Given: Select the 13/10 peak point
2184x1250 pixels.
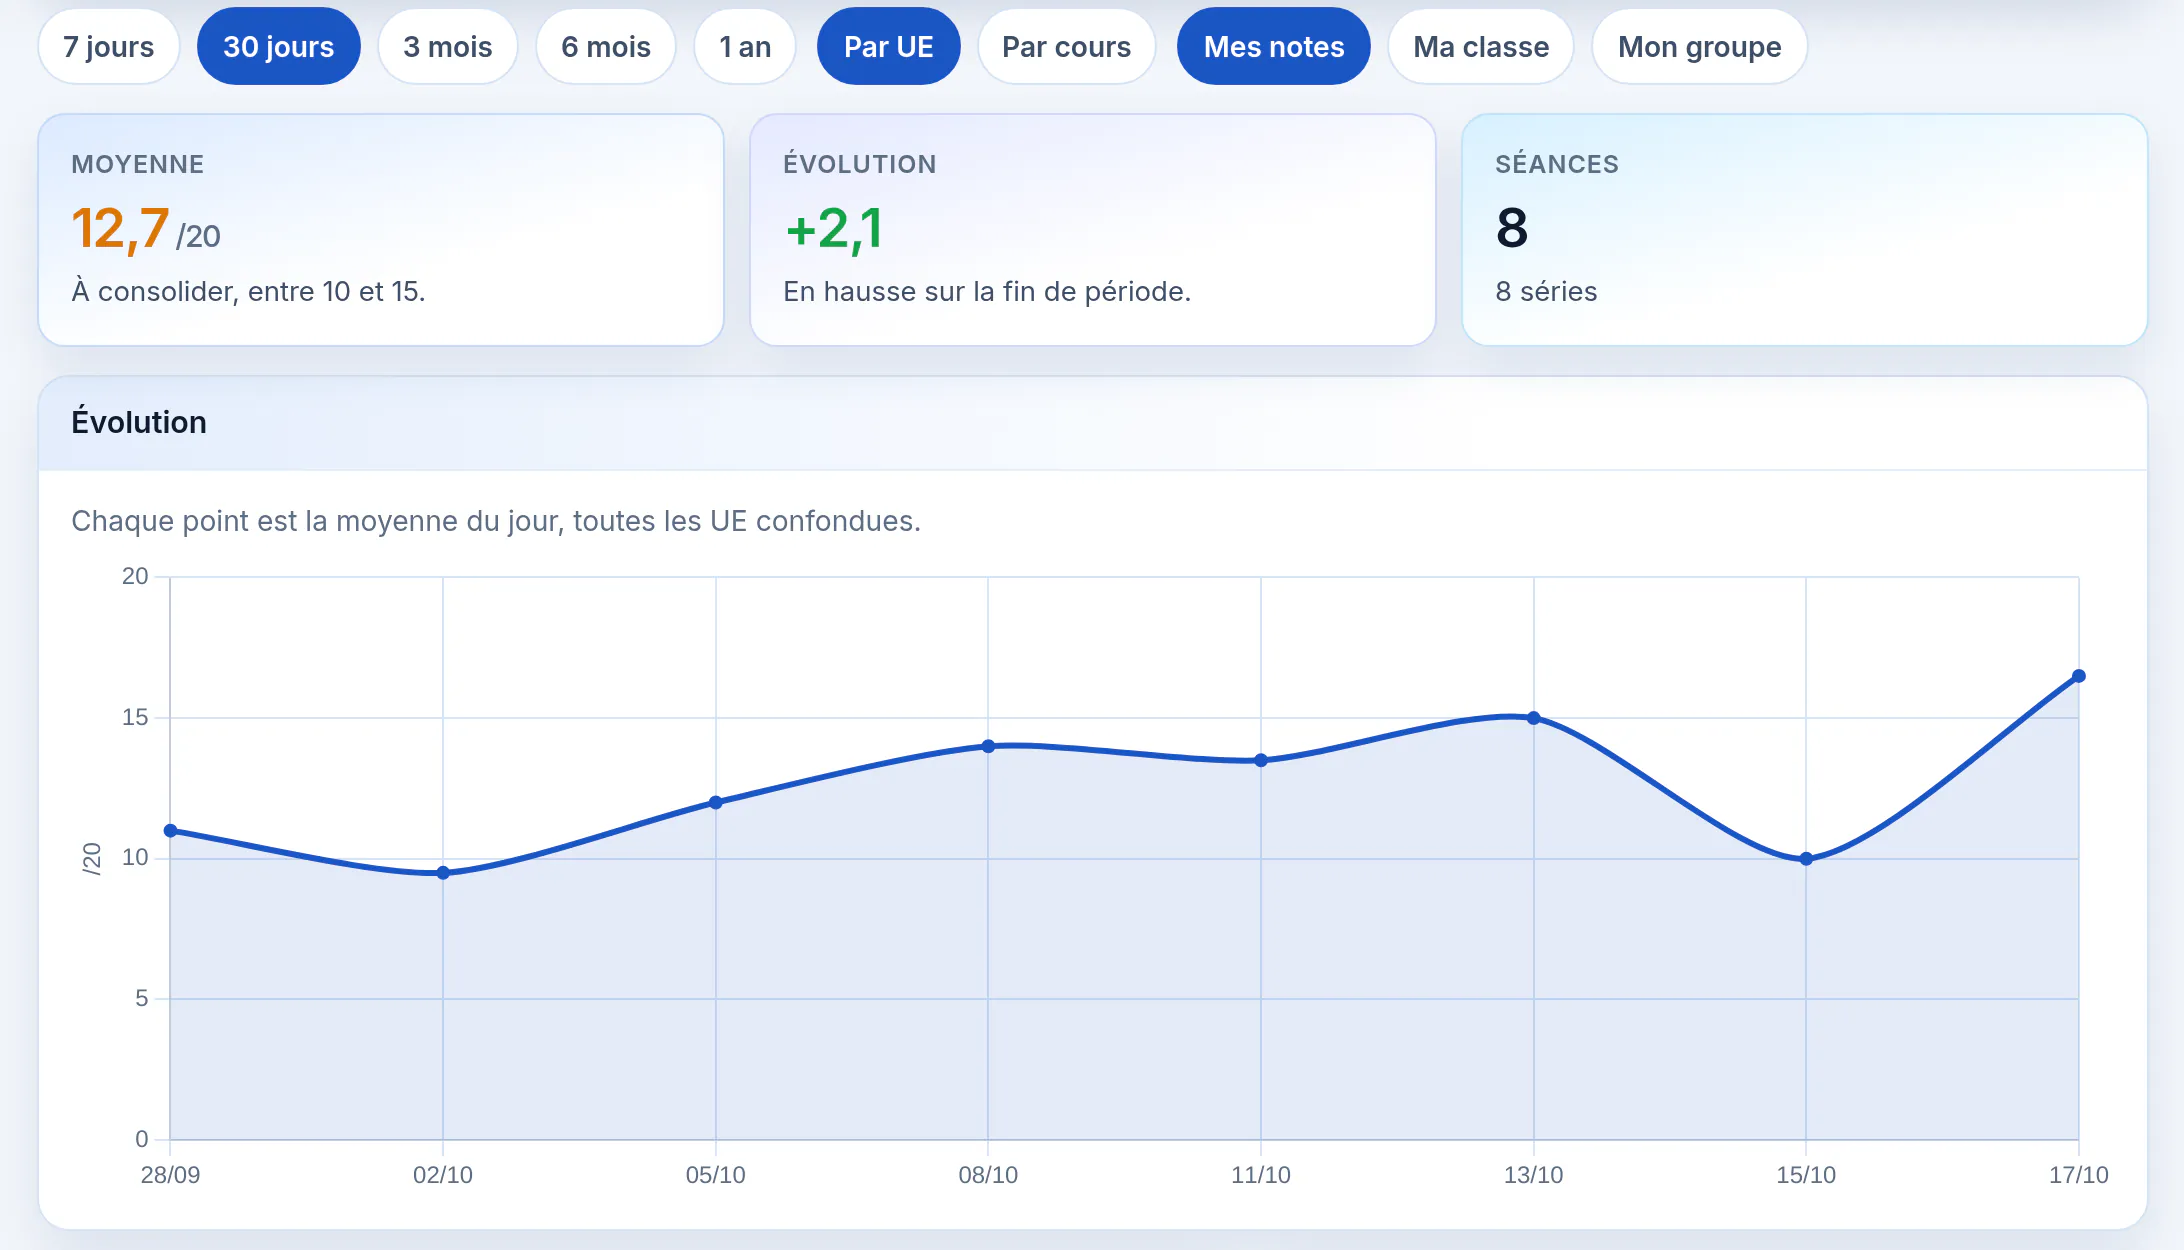Looking at the screenshot, I should [x=1534, y=718].
